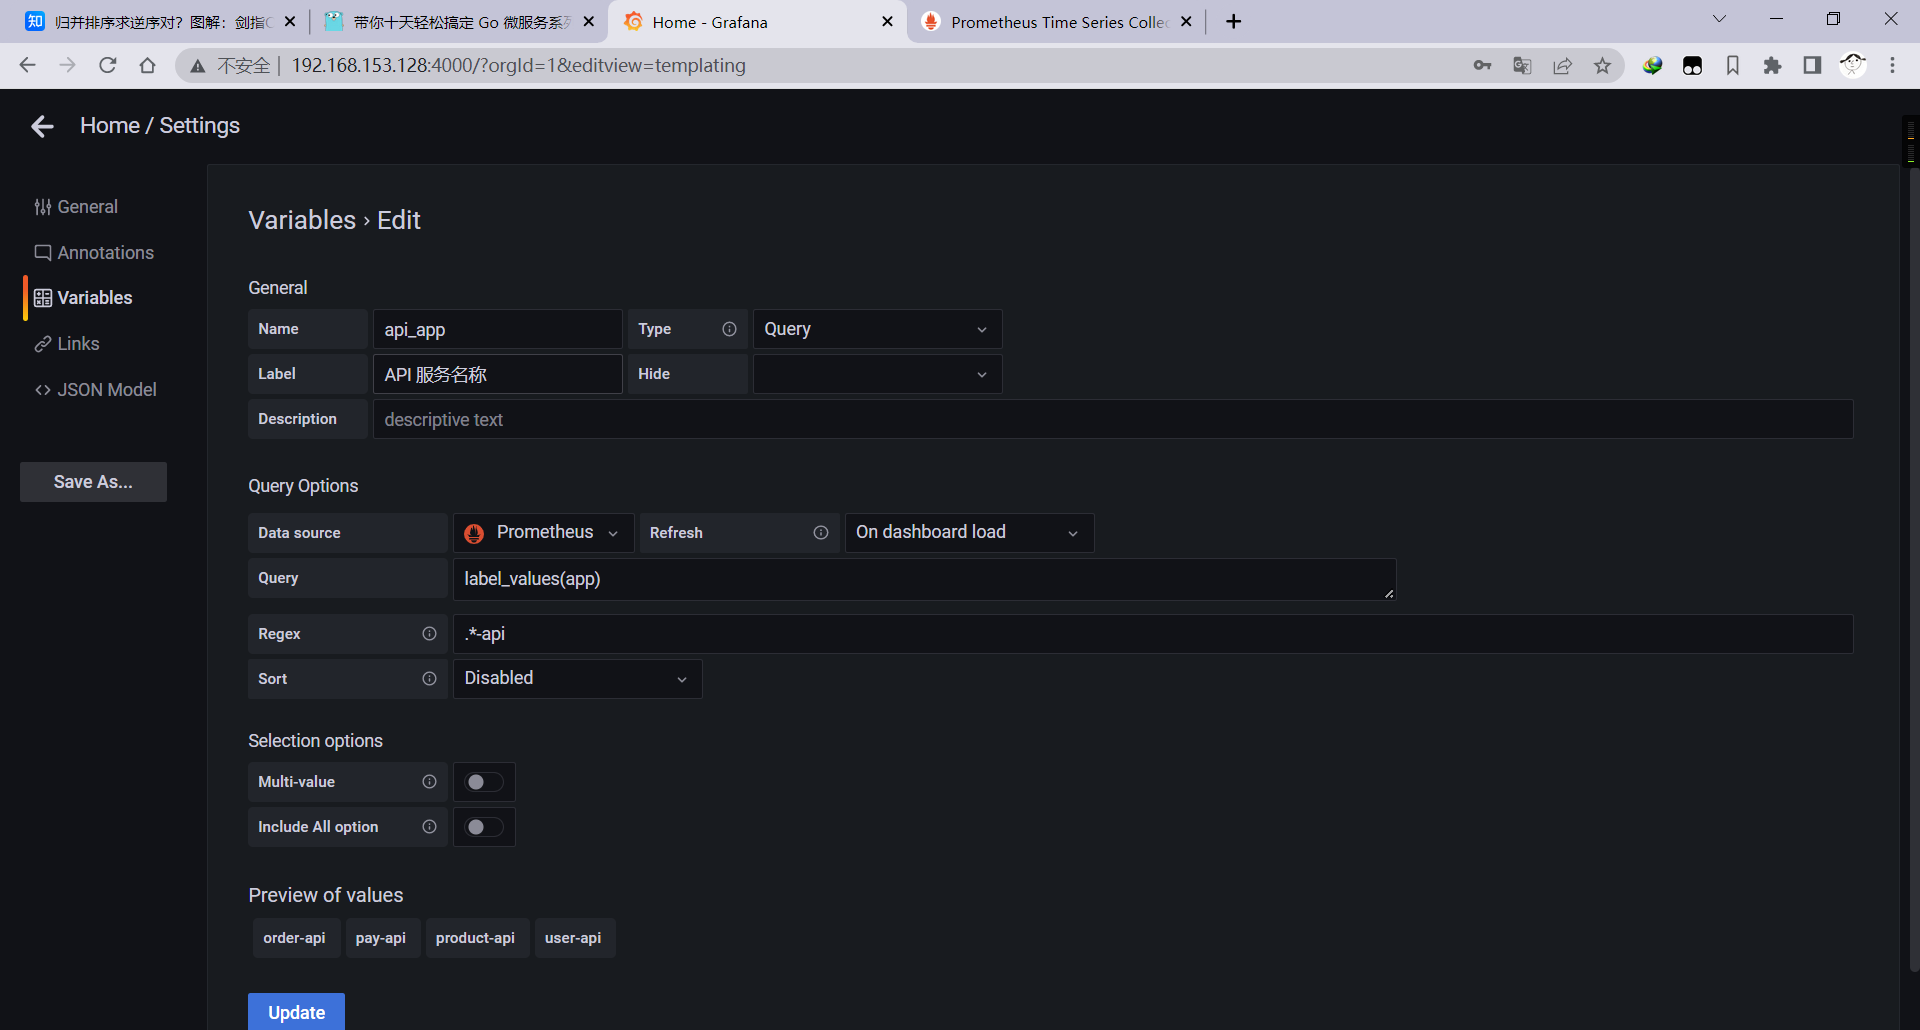This screenshot has width=1920, height=1030.
Task: Bookmark this page with the star
Action: tap(1602, 65)
